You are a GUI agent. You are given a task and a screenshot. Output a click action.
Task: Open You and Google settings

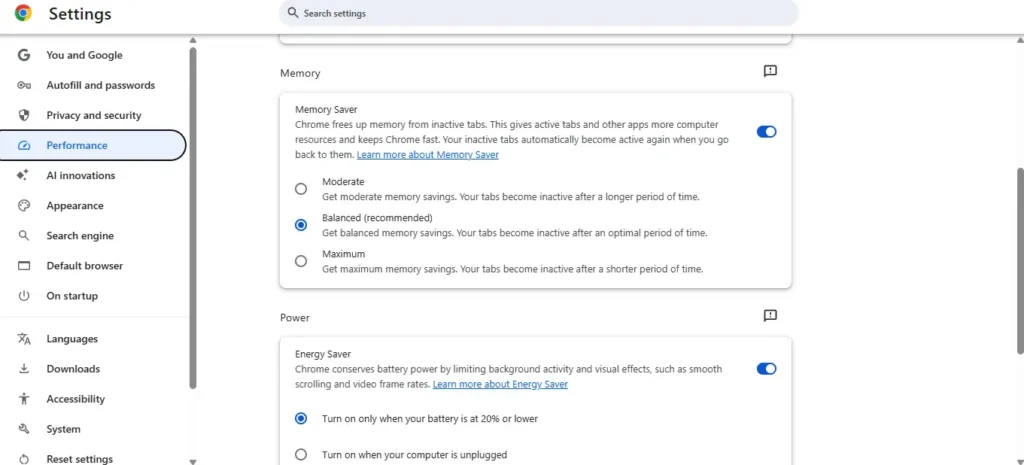84,55
